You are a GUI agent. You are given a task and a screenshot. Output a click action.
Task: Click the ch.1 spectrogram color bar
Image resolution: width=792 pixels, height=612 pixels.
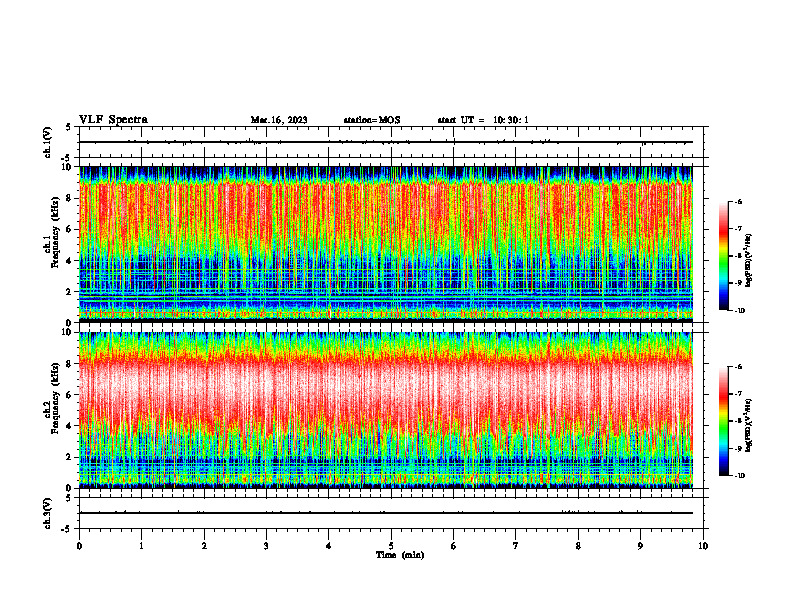click(723, 256)
